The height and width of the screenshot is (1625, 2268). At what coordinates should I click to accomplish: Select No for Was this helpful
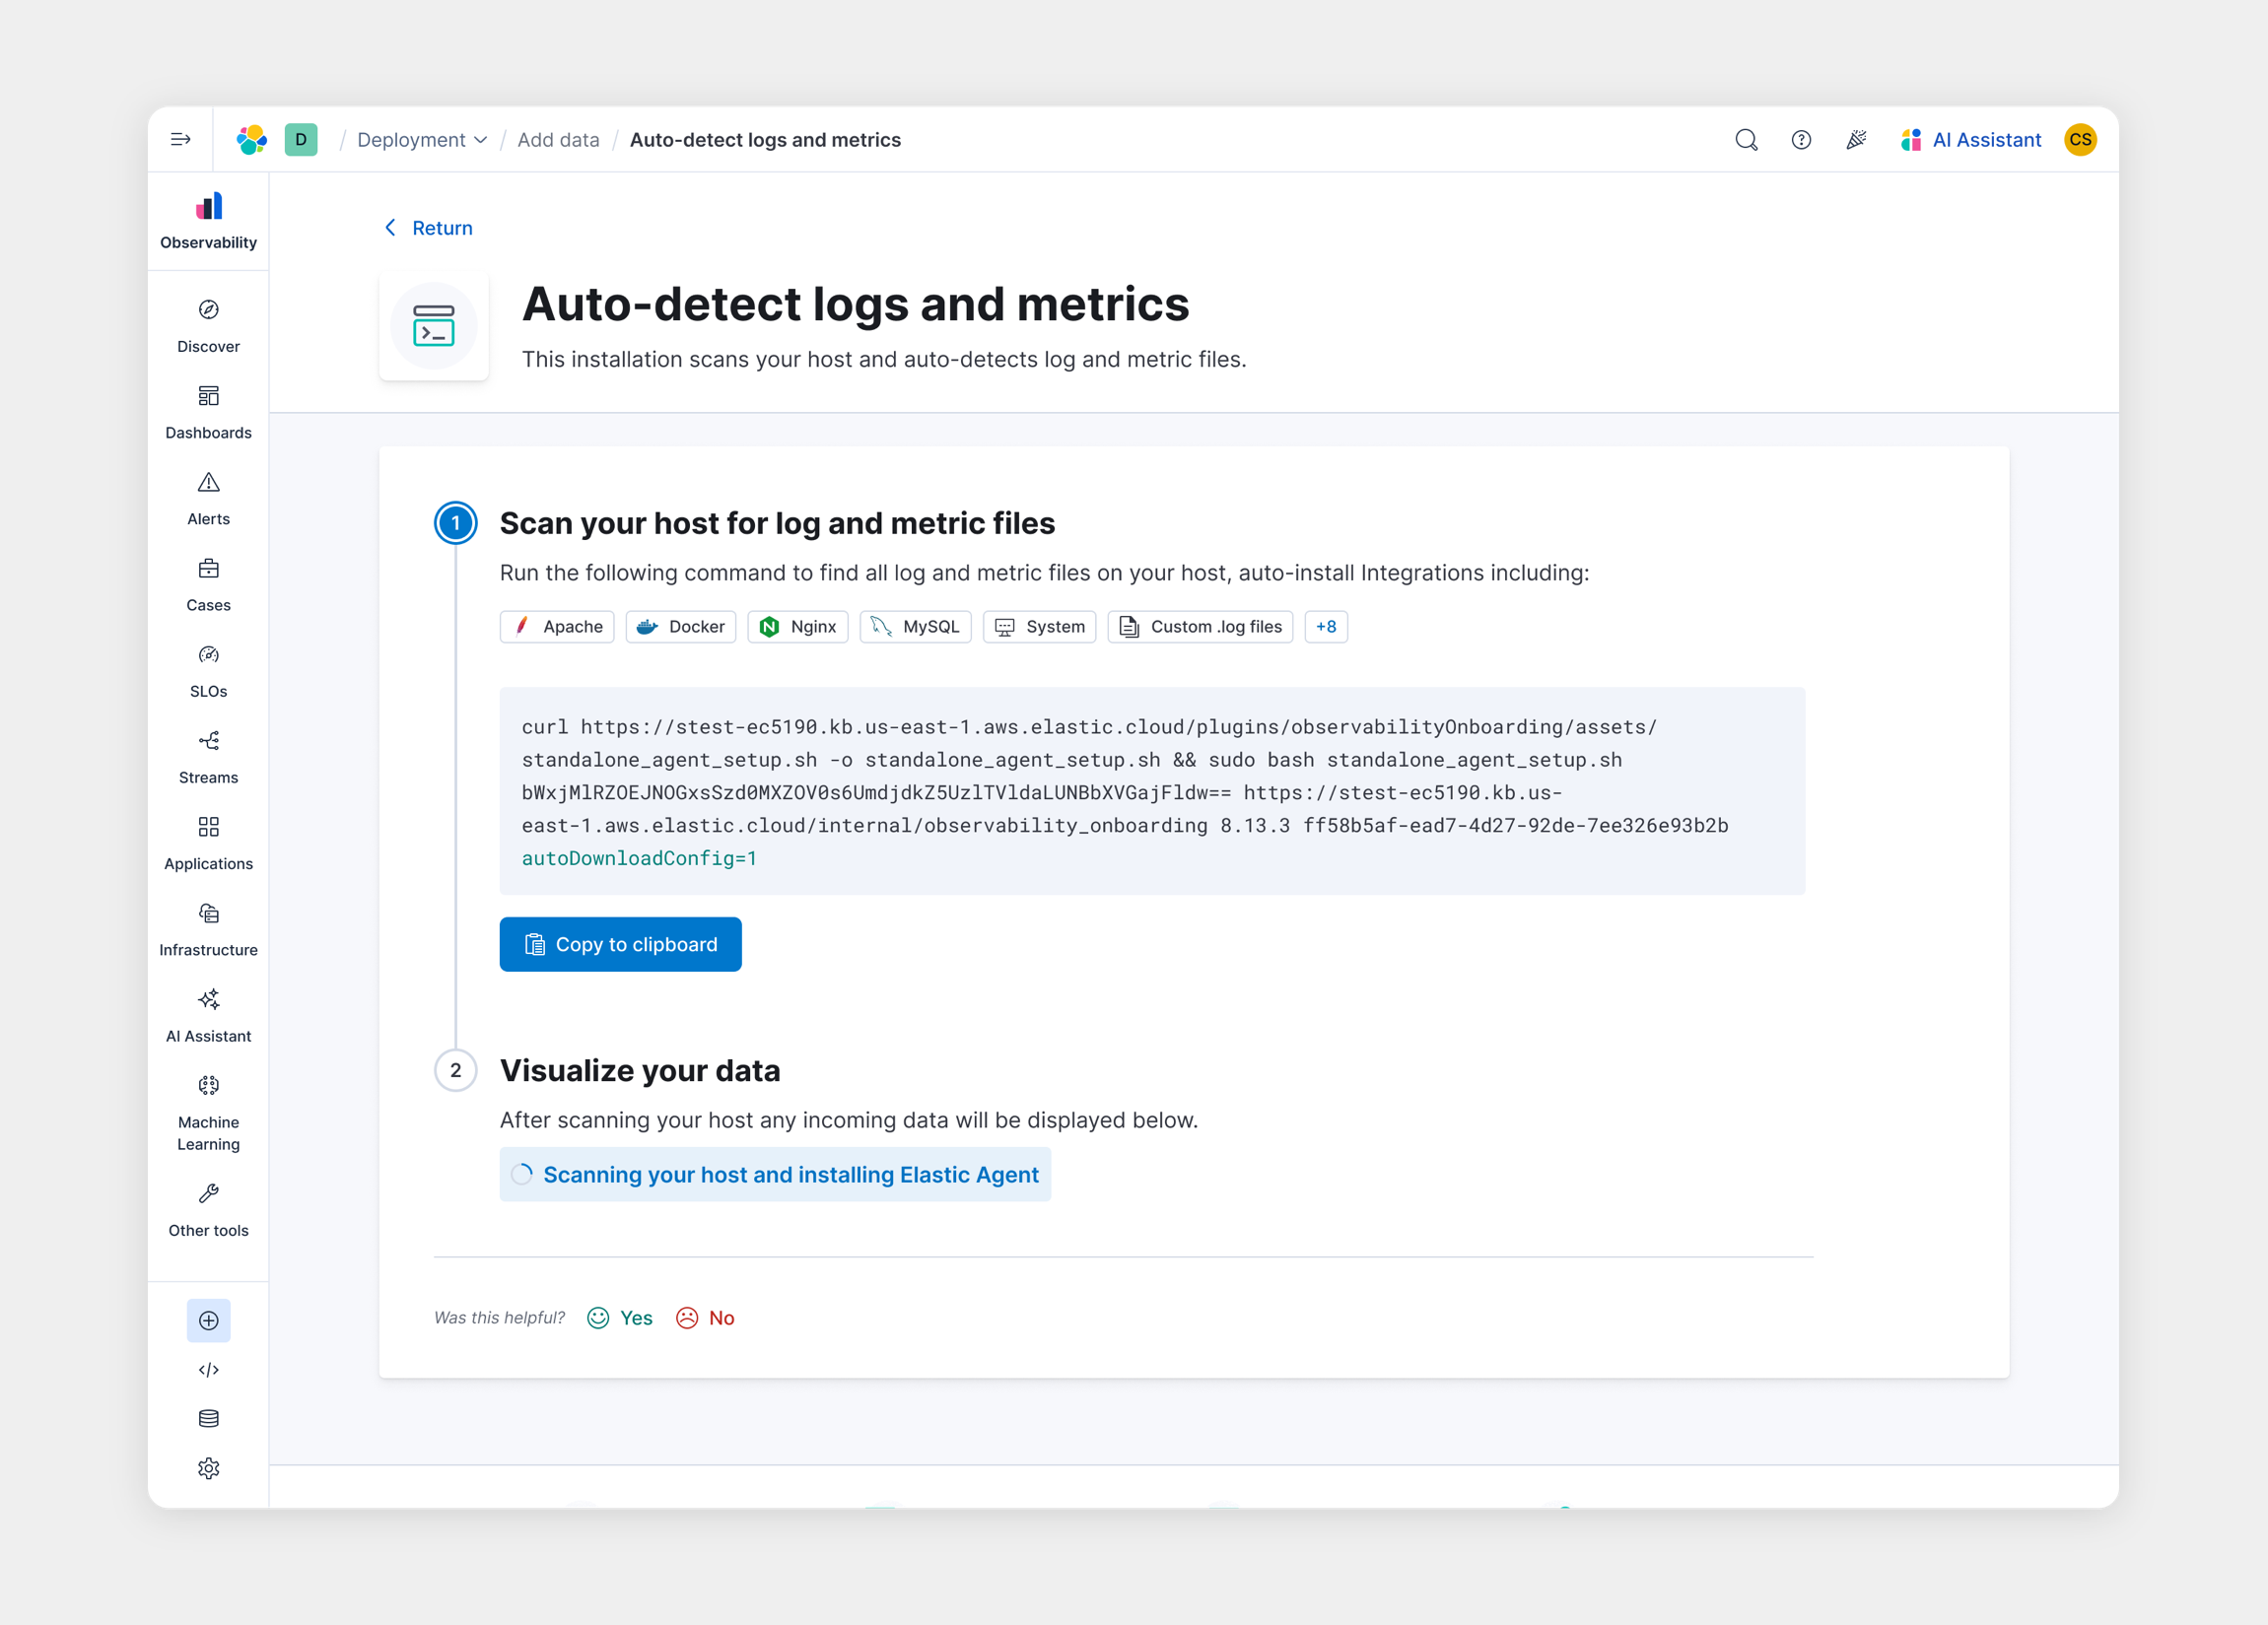click(x=706, y=1318)
